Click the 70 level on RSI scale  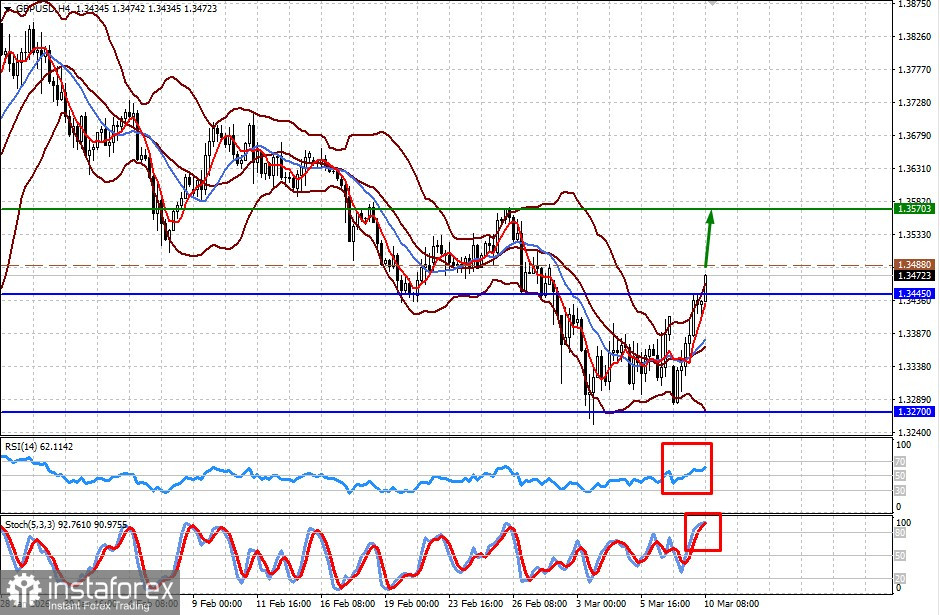tap(900, 462)
